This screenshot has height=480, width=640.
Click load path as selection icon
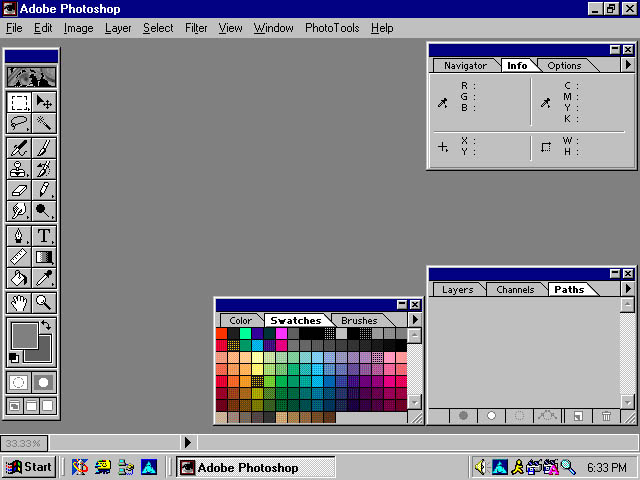[x=519, y=416]
